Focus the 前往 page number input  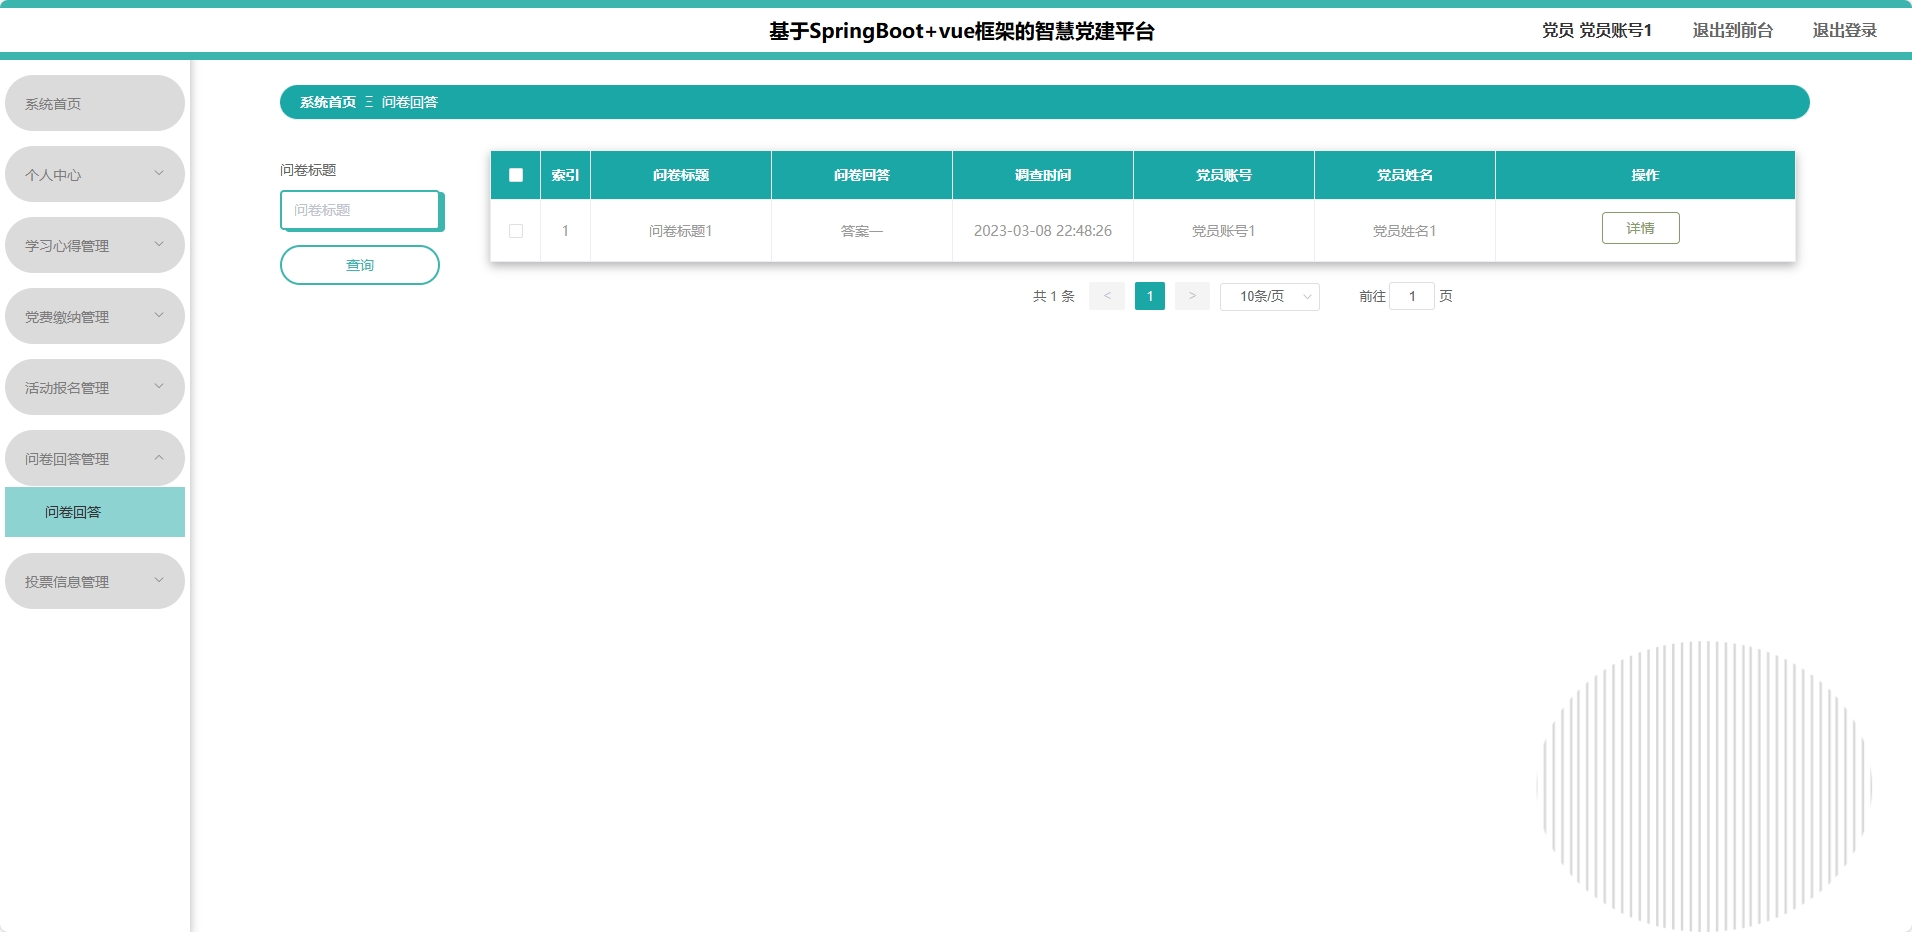[1412, 296]
